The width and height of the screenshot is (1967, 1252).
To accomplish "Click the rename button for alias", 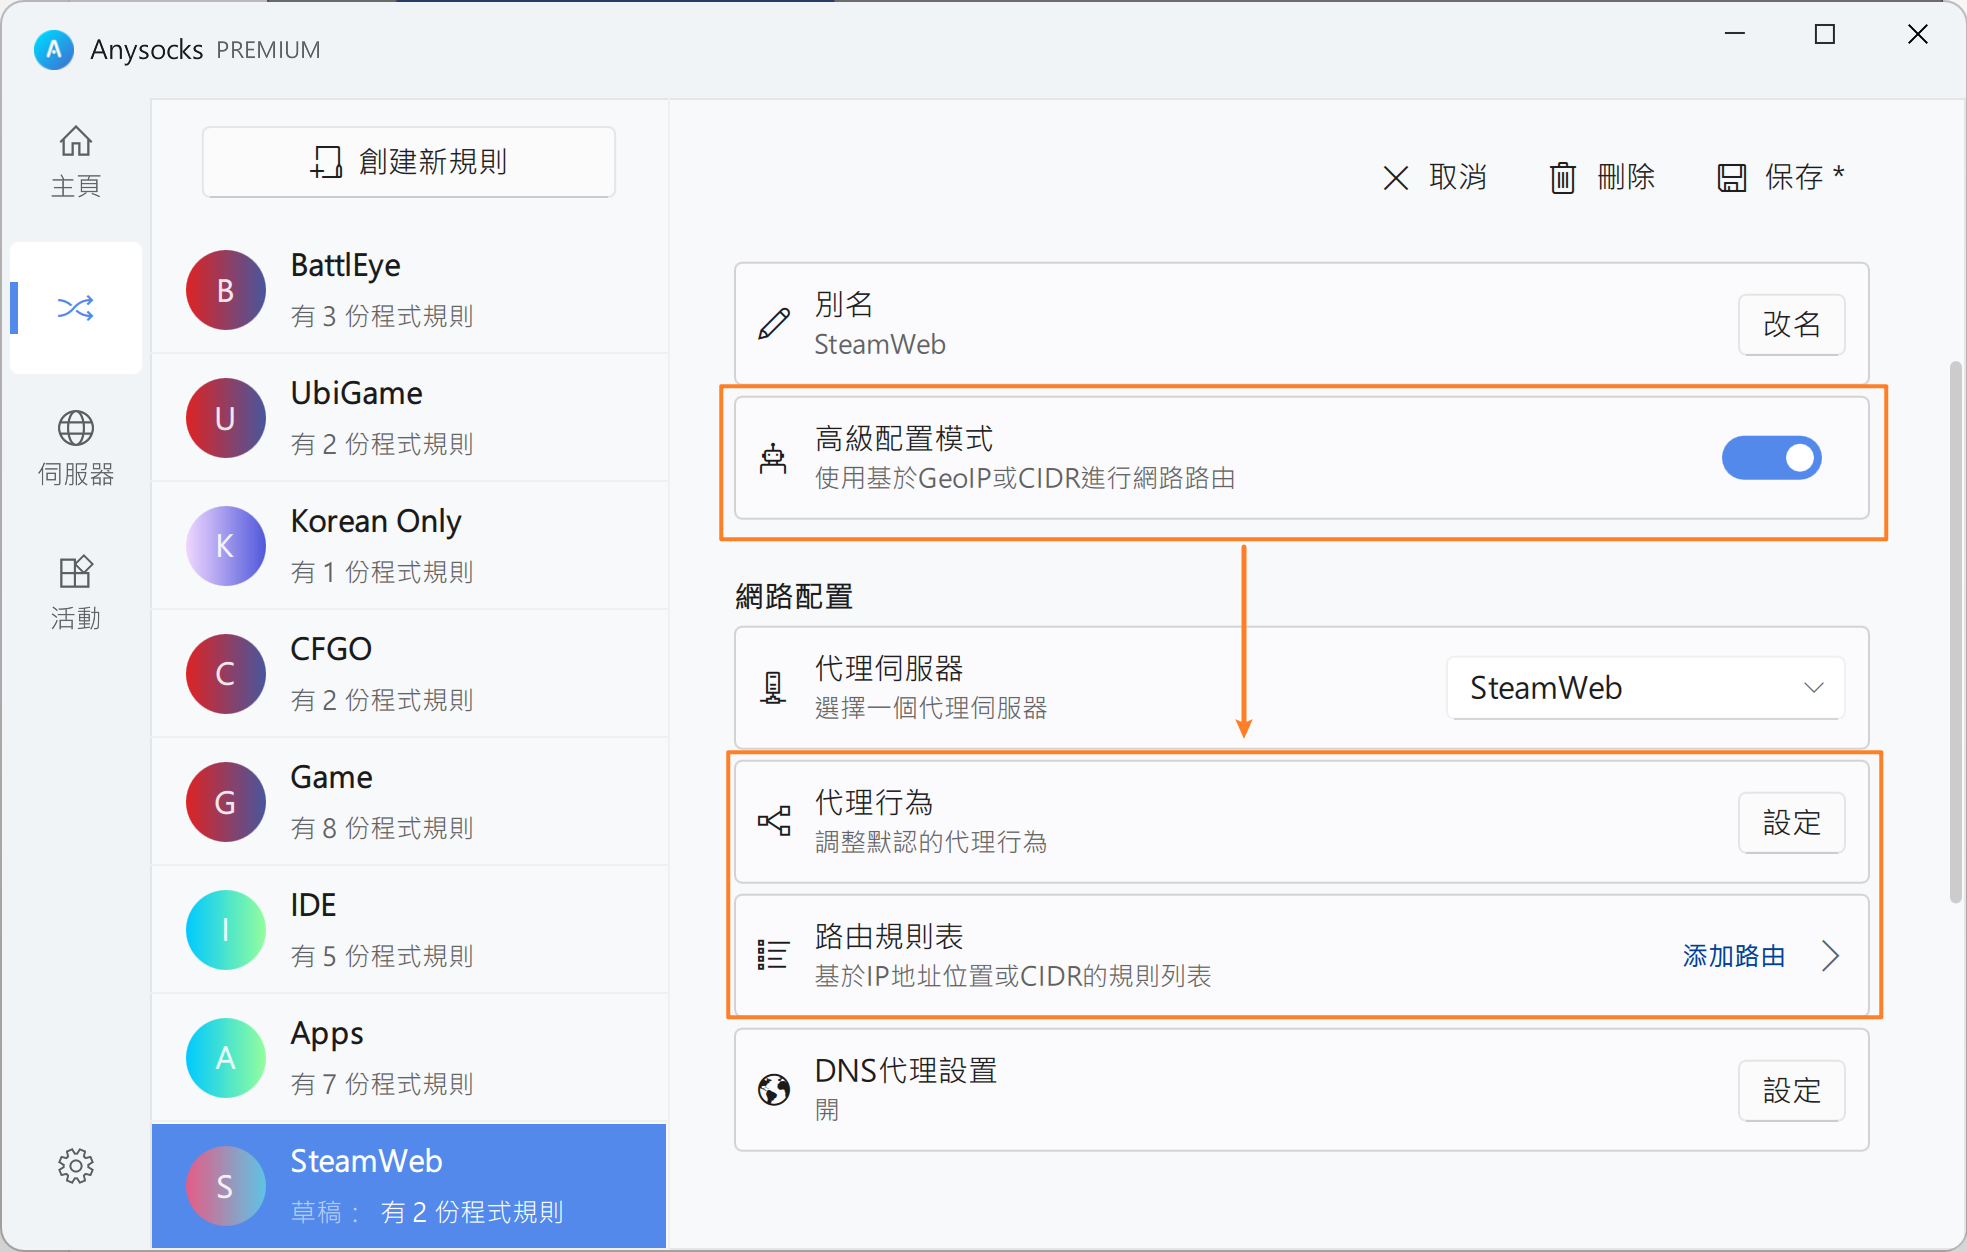I will (1790, 324).
